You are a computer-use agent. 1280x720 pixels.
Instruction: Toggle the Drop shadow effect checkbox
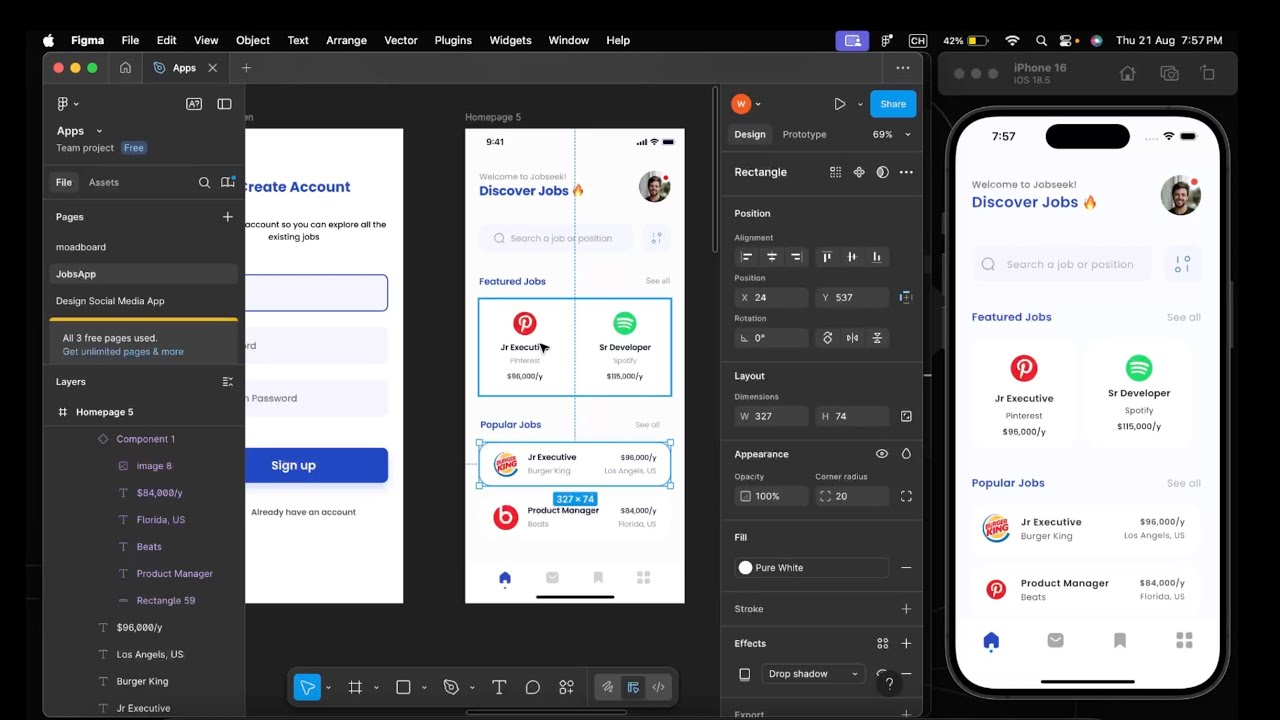tap(744, 674)
